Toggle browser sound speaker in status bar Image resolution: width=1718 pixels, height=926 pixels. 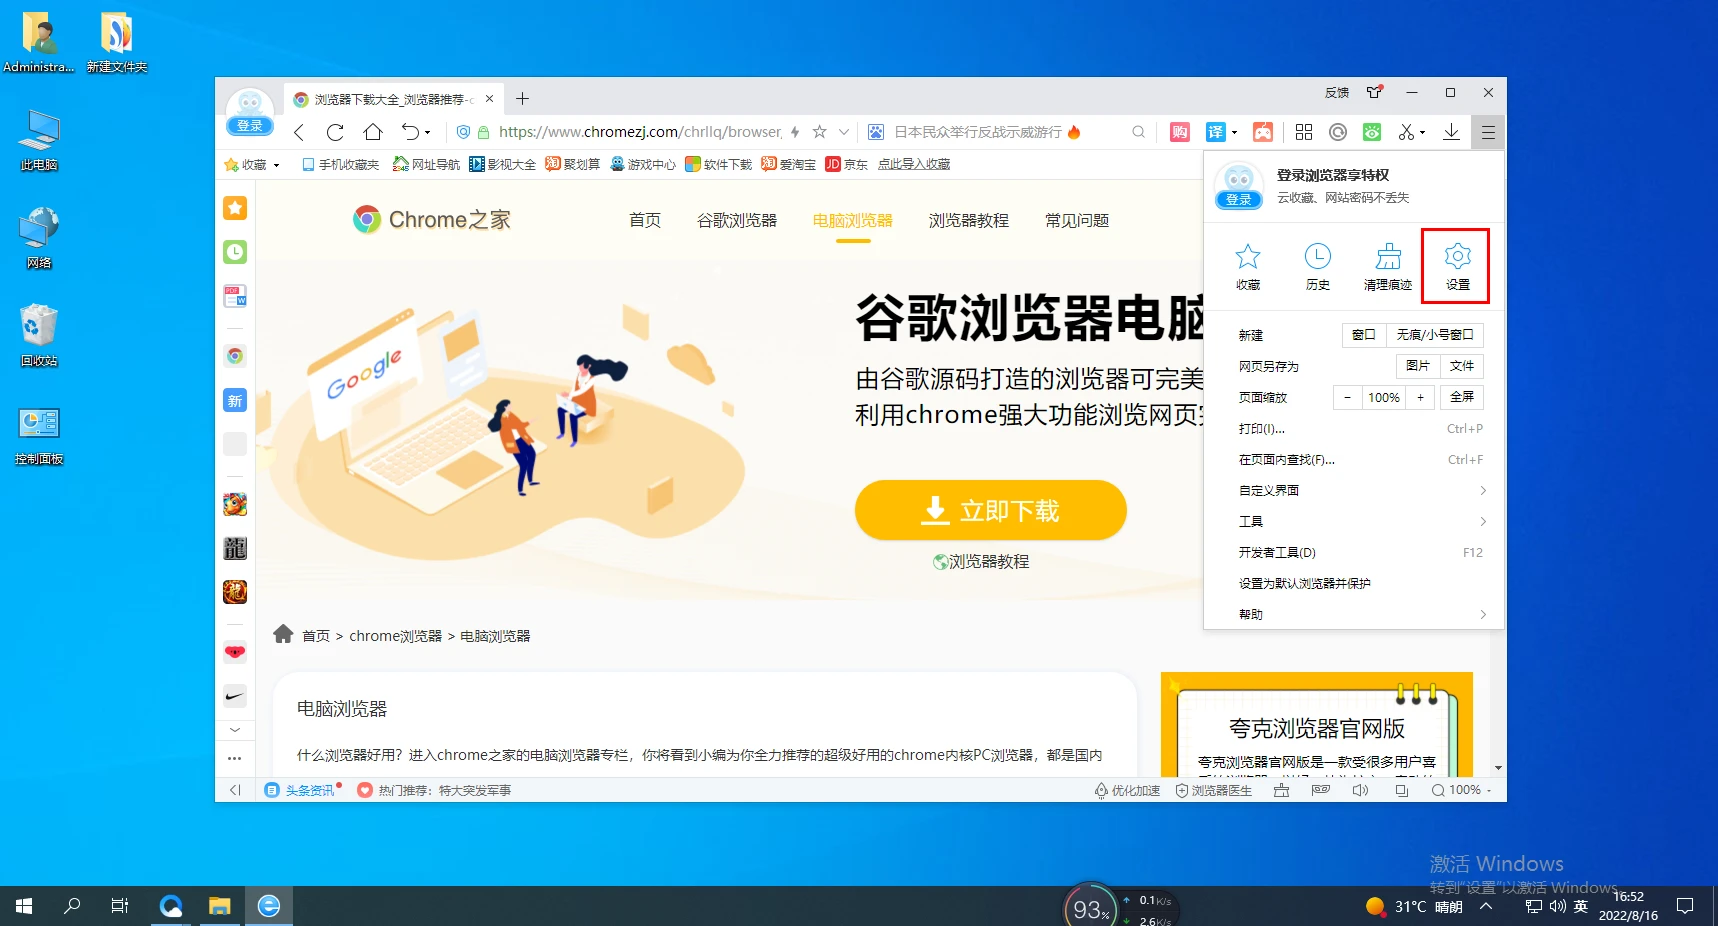tap(1360, 790)
